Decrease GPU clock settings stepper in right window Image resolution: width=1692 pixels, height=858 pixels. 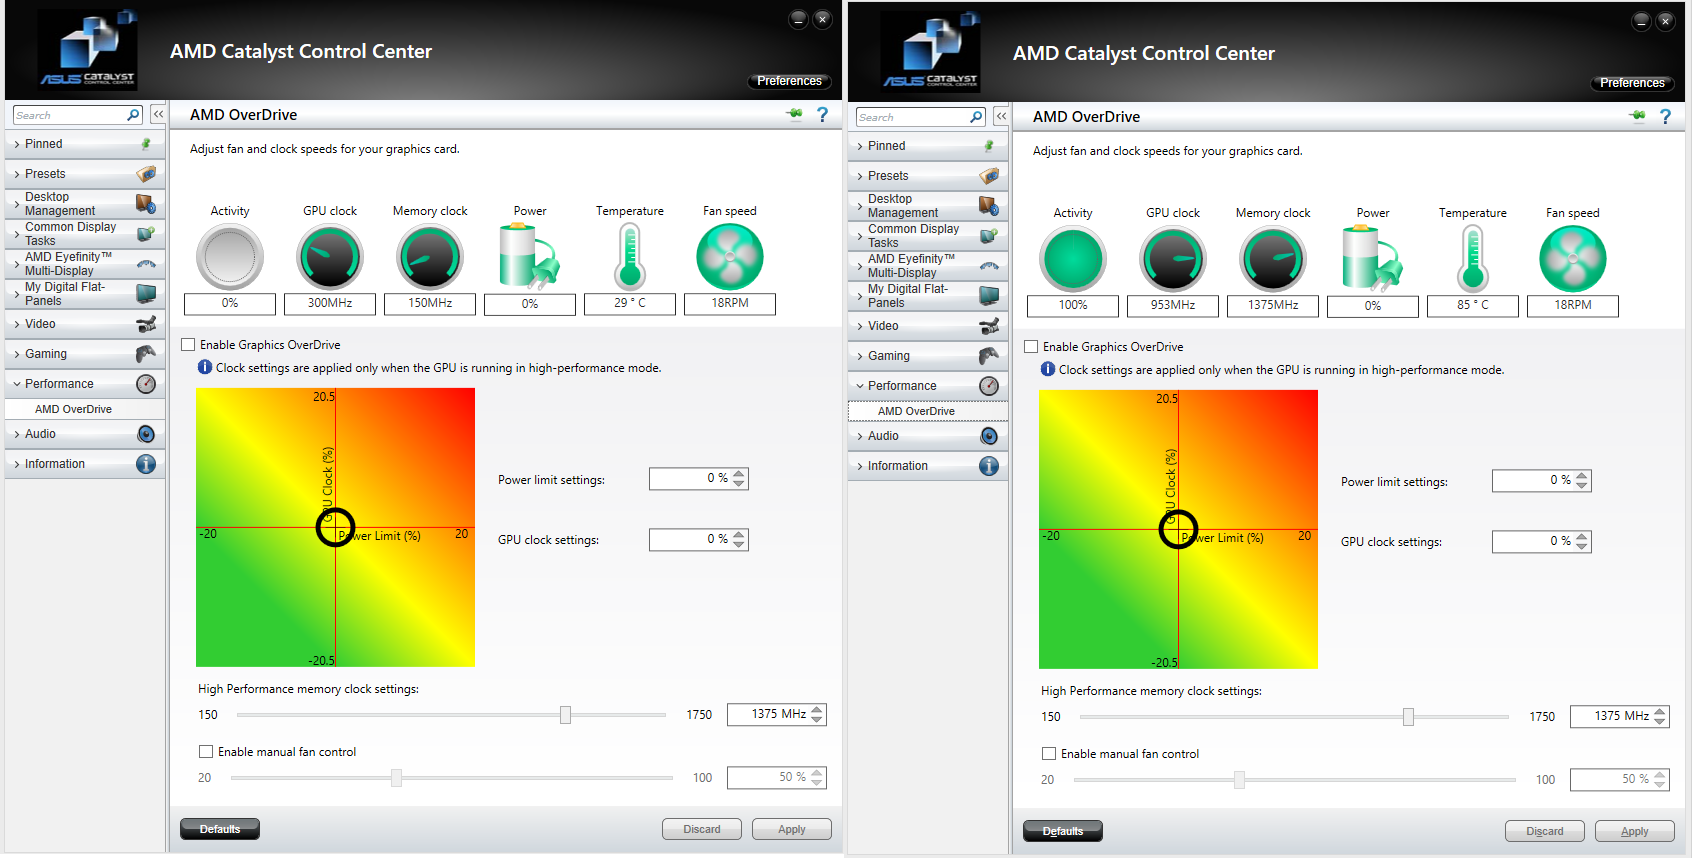[1582, 546]
